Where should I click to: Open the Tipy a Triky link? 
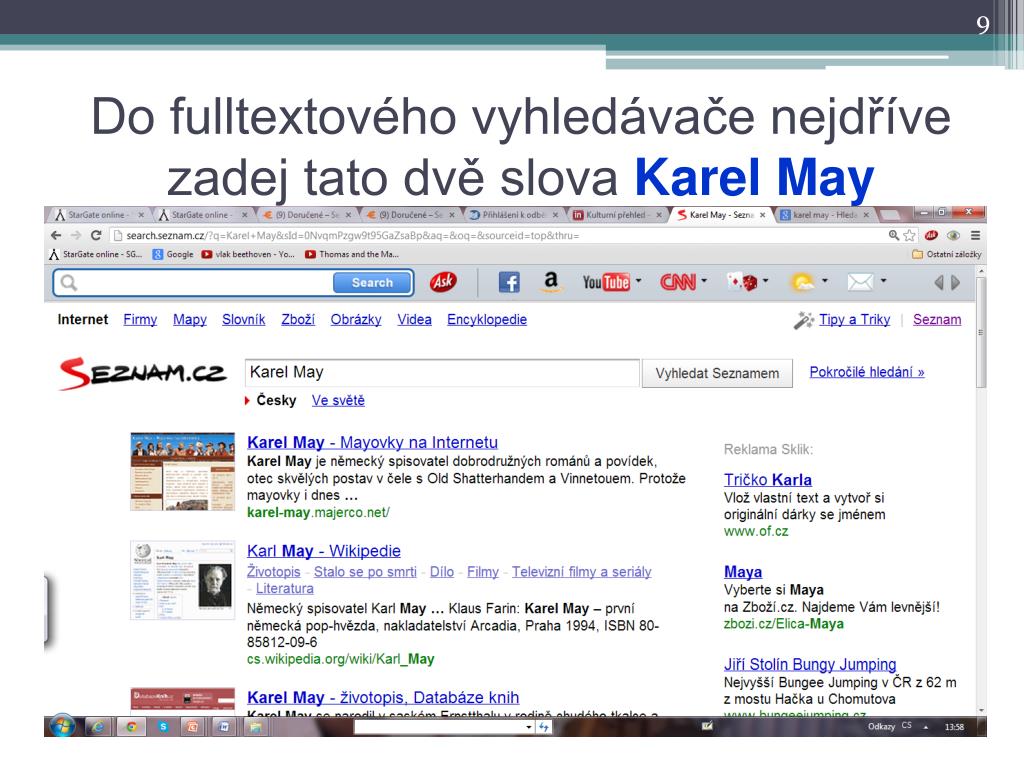(854, 319)
